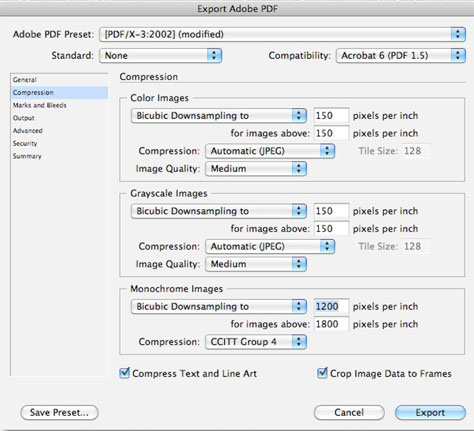Open the Compatibility dropdown showing Acrobat 6

pos(400,55)
